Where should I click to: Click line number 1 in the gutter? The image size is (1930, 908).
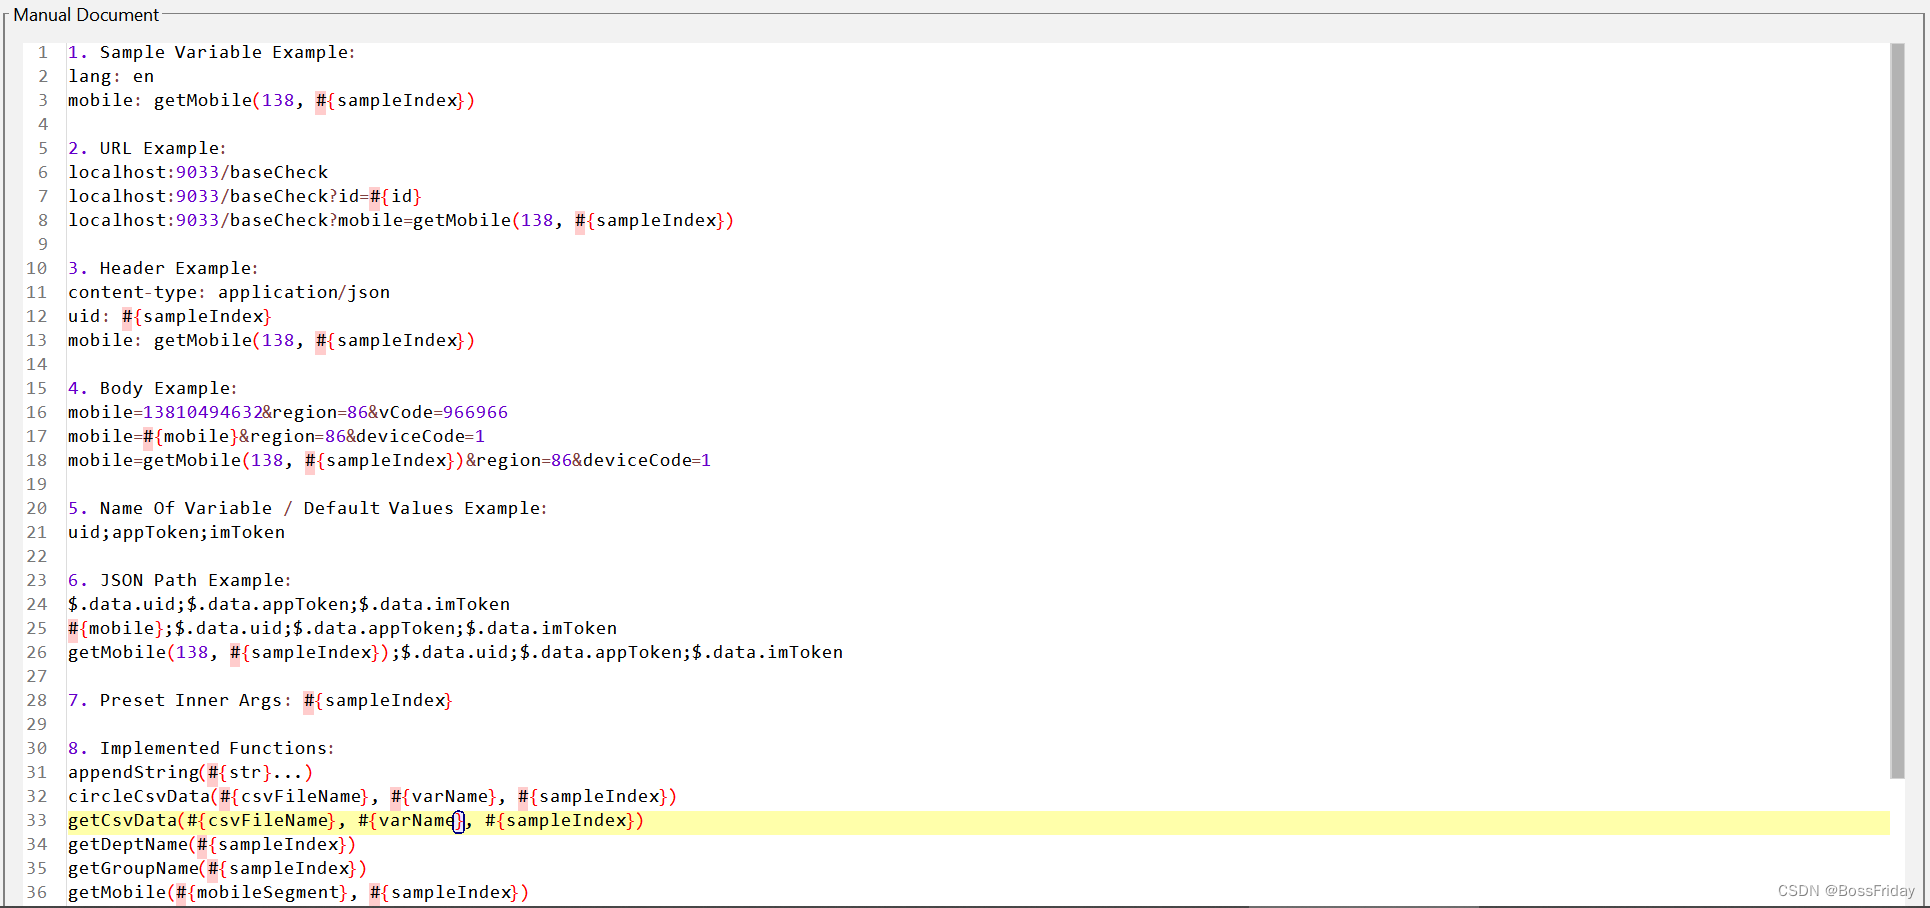pyautogui.click(x=43, y=52)
